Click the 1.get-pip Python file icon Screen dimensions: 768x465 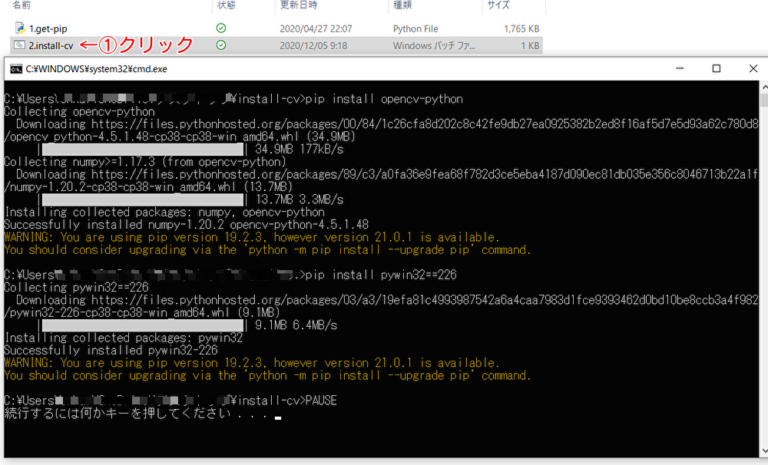click(20, 28)
